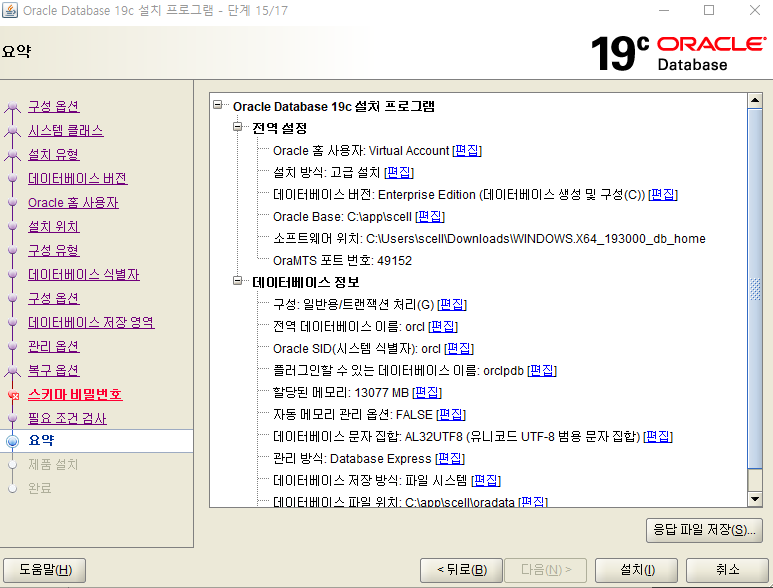This screenshot has width=773, height=588.
Task: Jump to 데이터베이스 식별자 step
Action: (x=83, y=275)
